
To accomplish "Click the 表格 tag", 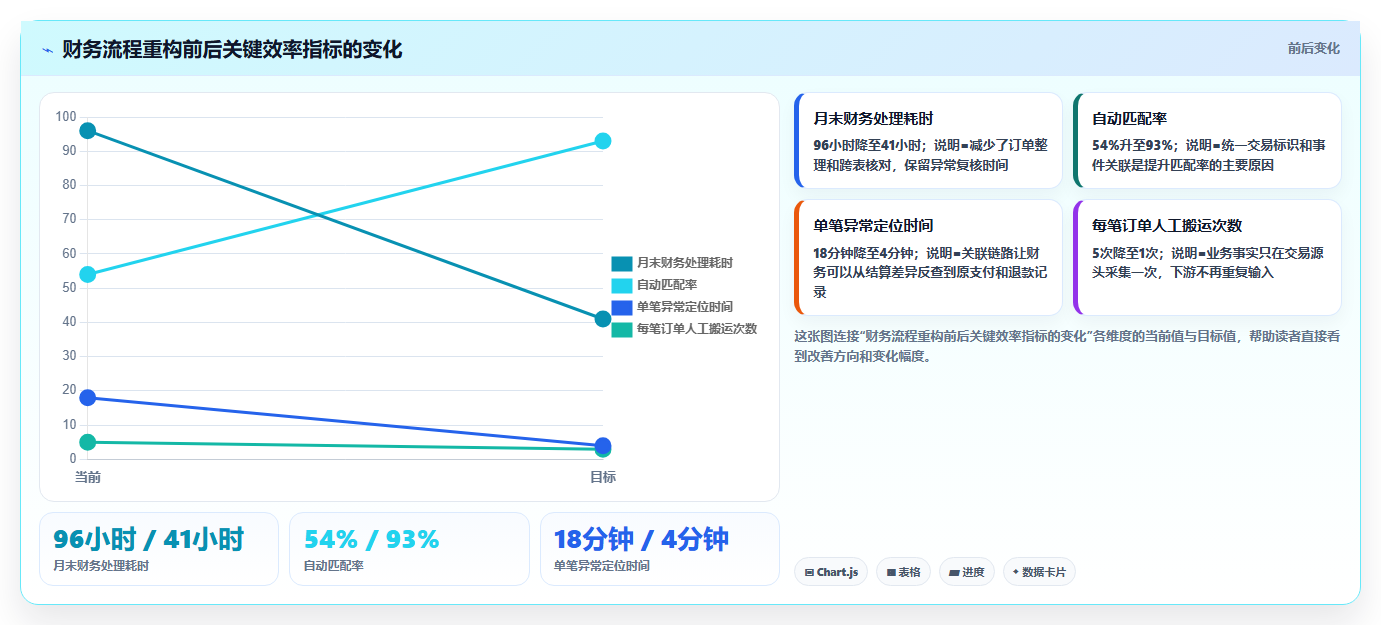I will tap(903, 572).
